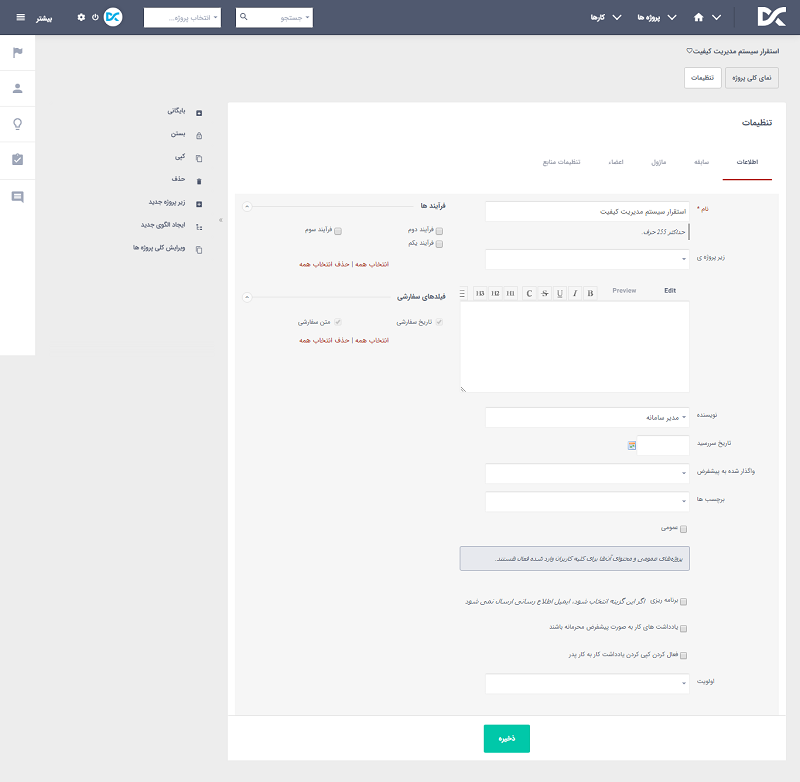The width and height of the screenshot is (800, 782).
Task: Open the واگذار شده به پیشفرض dropdown
Action: (x=587, y=473)
